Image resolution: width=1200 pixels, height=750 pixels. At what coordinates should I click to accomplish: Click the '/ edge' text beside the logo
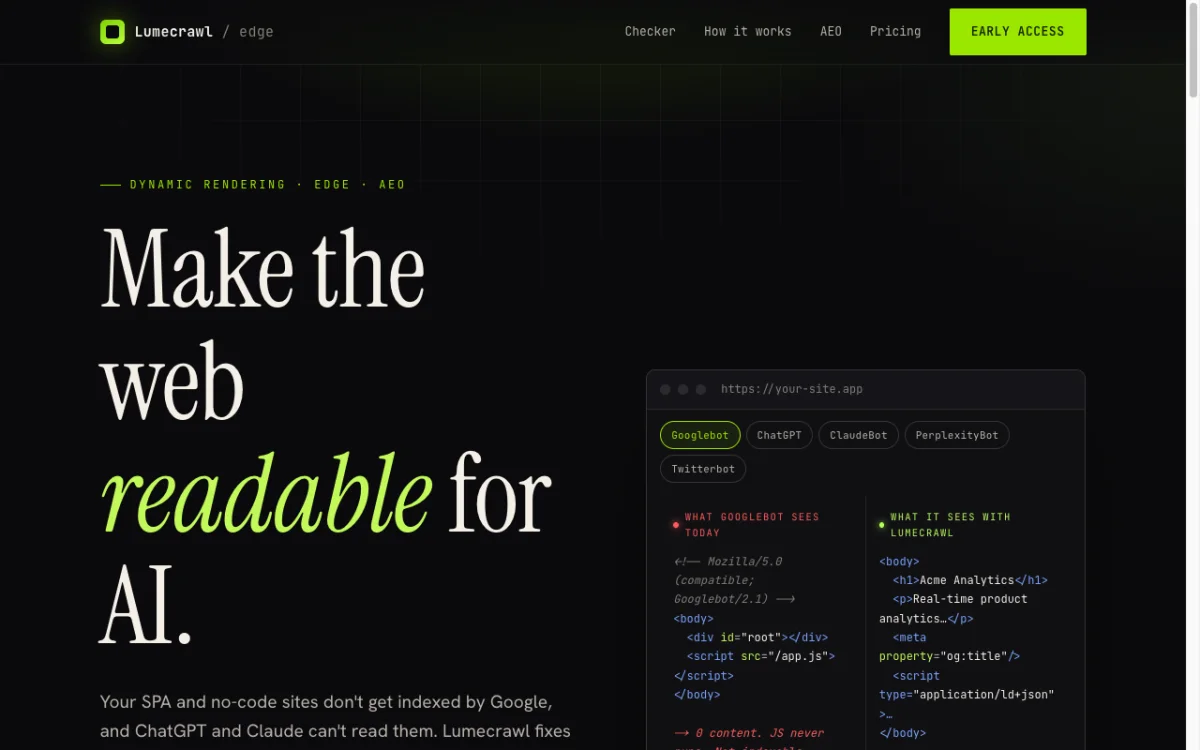(x=248, y=32)
